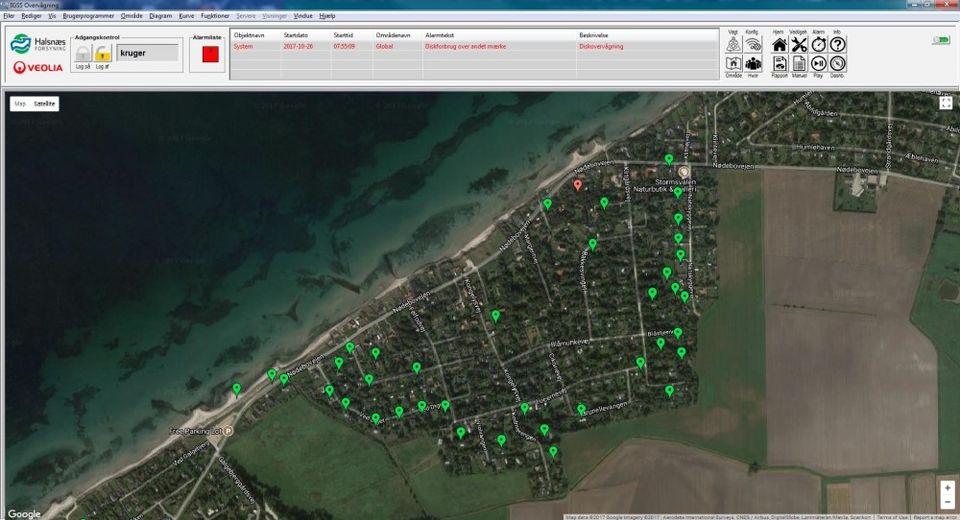Click the red Alarmliste indicator square
Image resolution: width=960 pixels, height=520 pixels.
[210, 55]
